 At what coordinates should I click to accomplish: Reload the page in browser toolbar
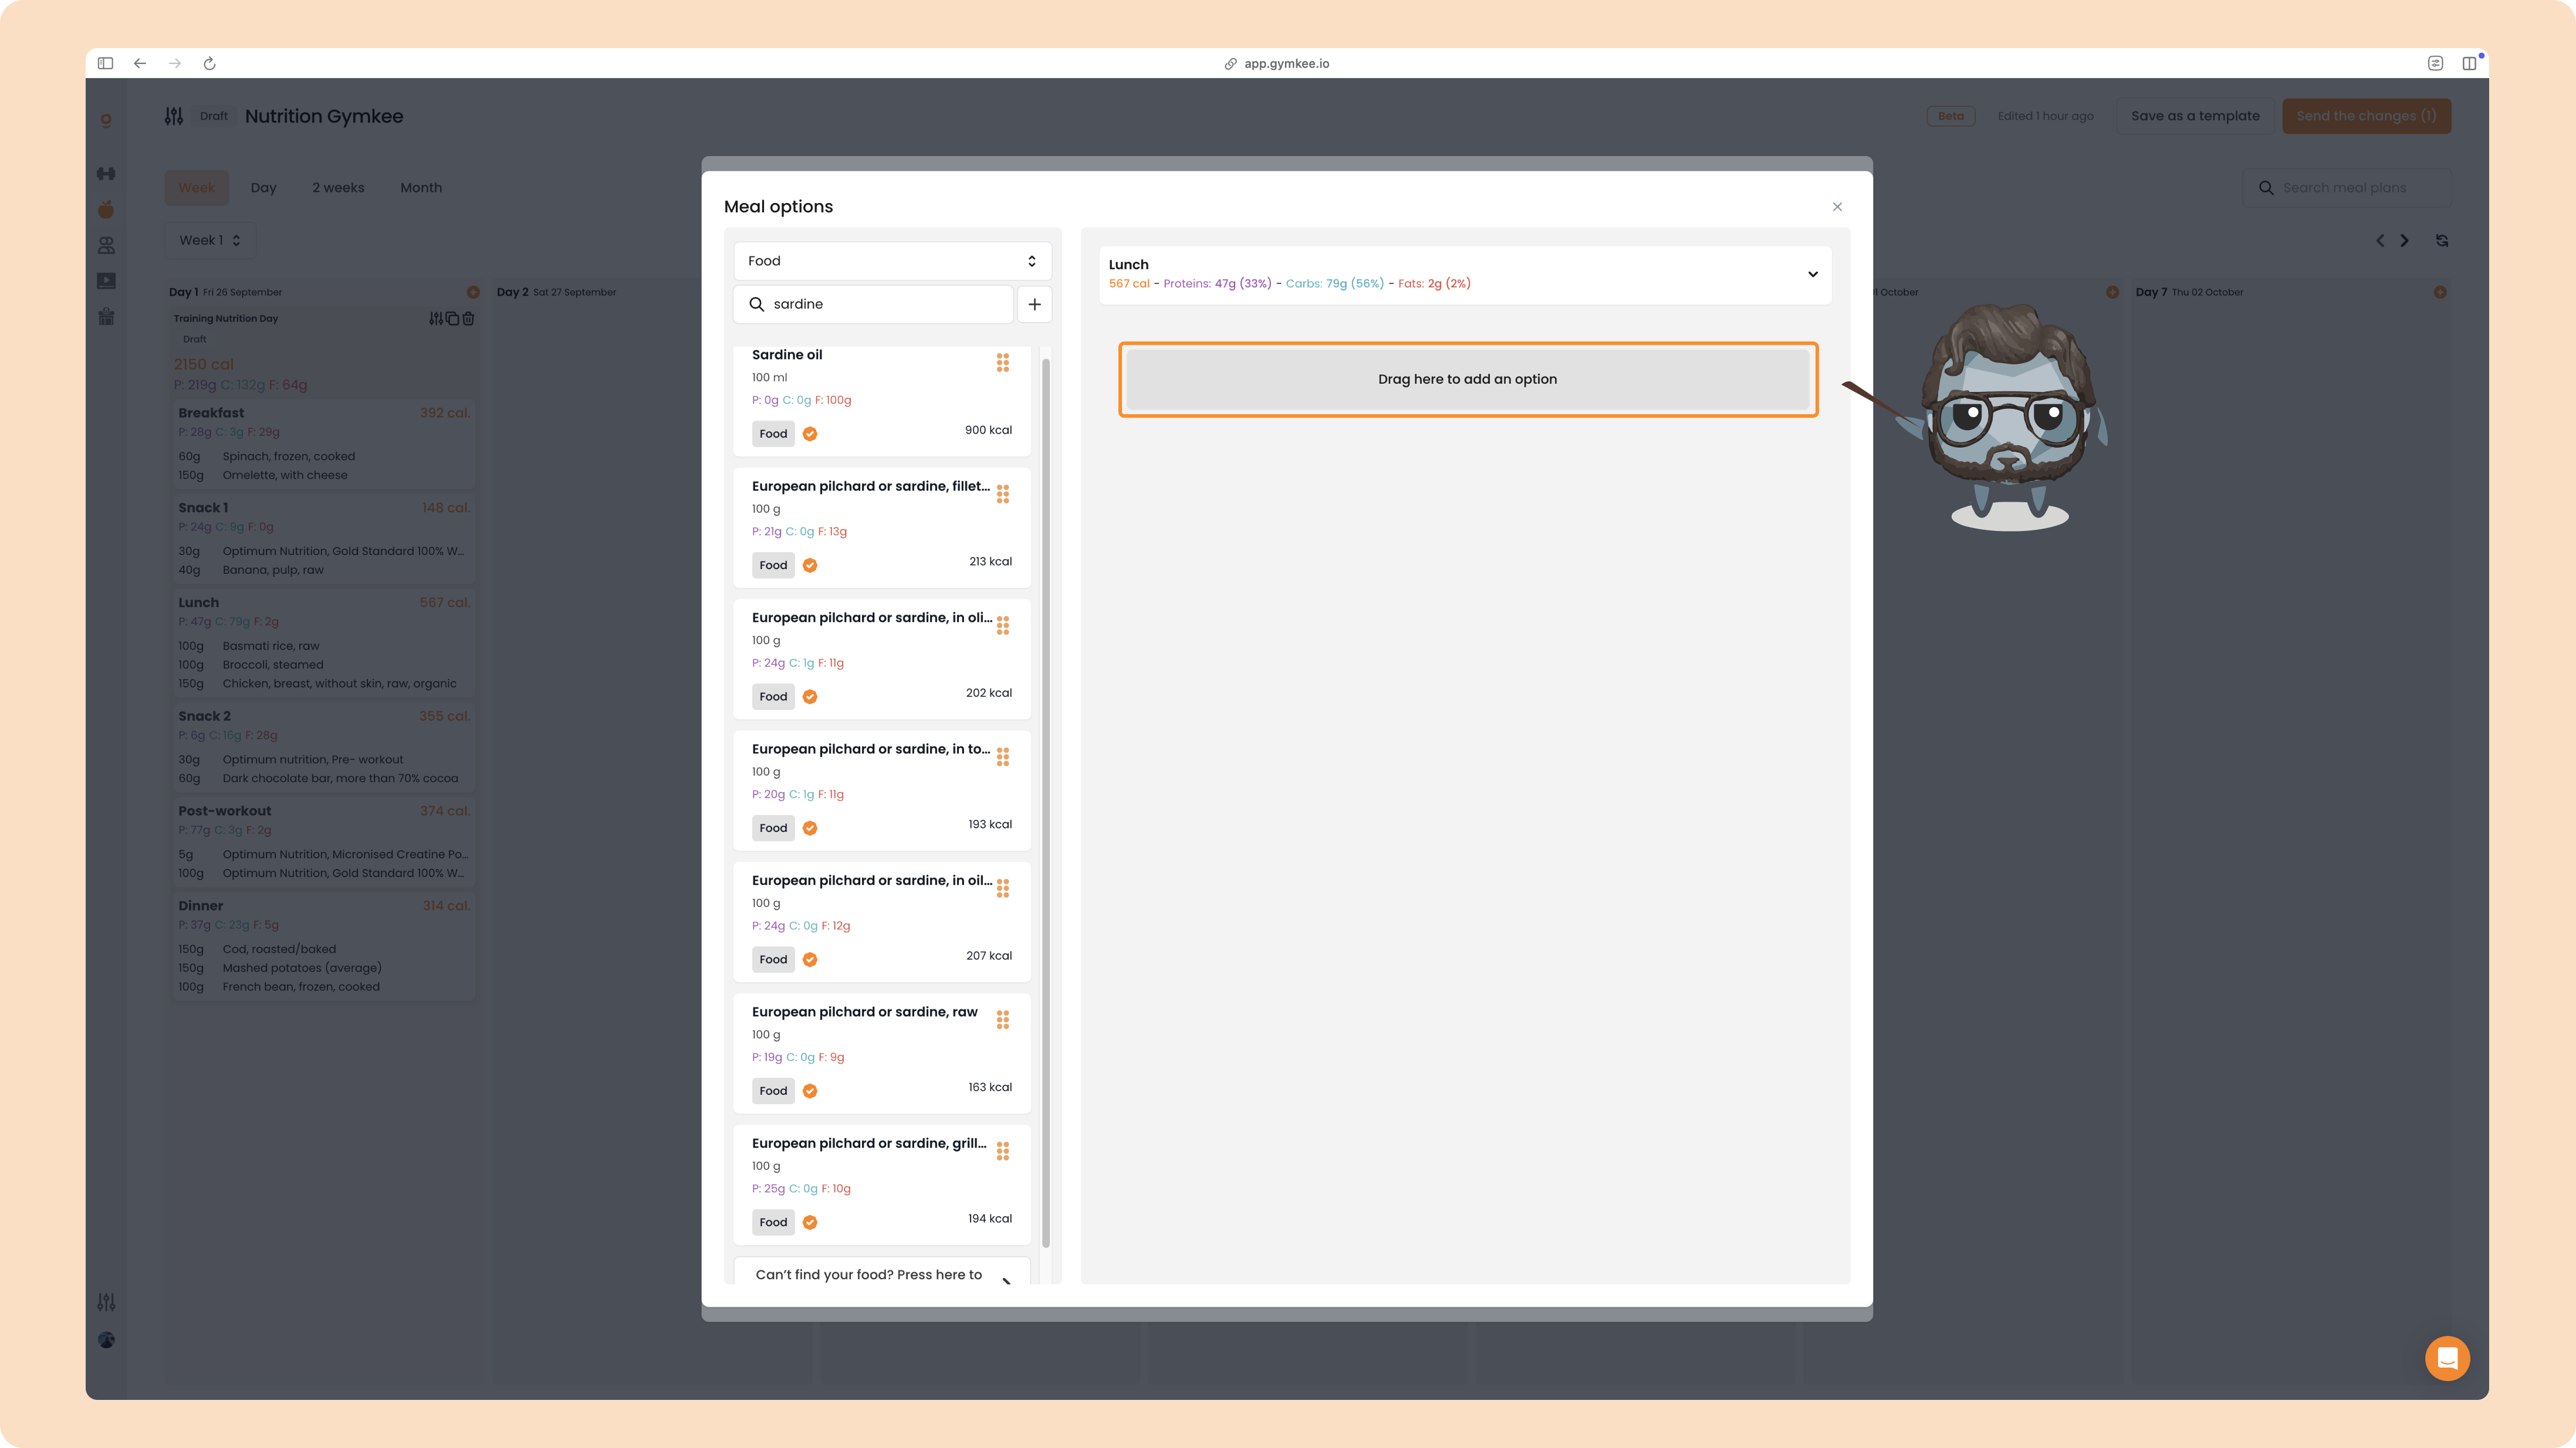(x=209, y=63)
